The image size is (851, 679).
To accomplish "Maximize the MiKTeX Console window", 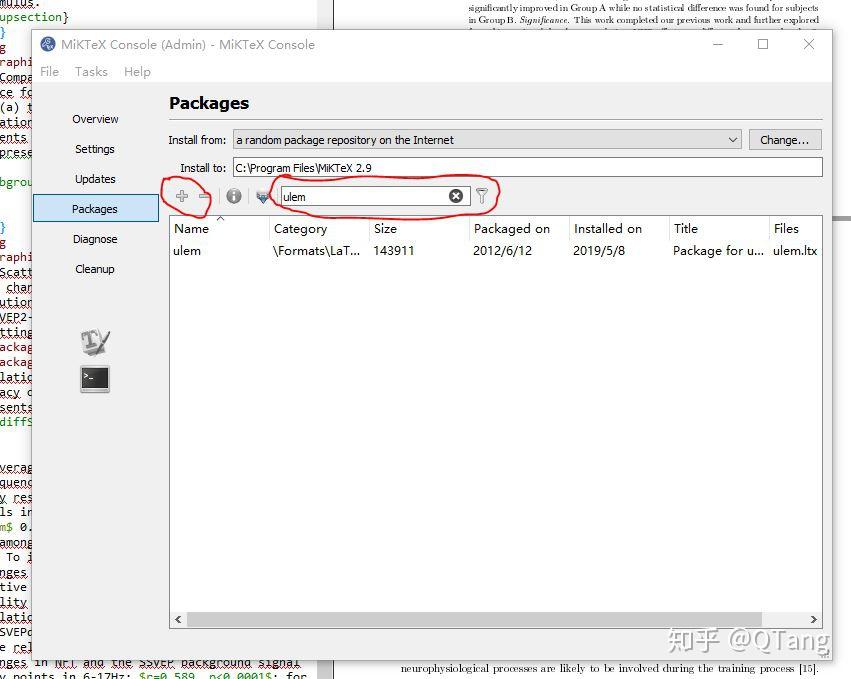I will (x=763, y=44).
